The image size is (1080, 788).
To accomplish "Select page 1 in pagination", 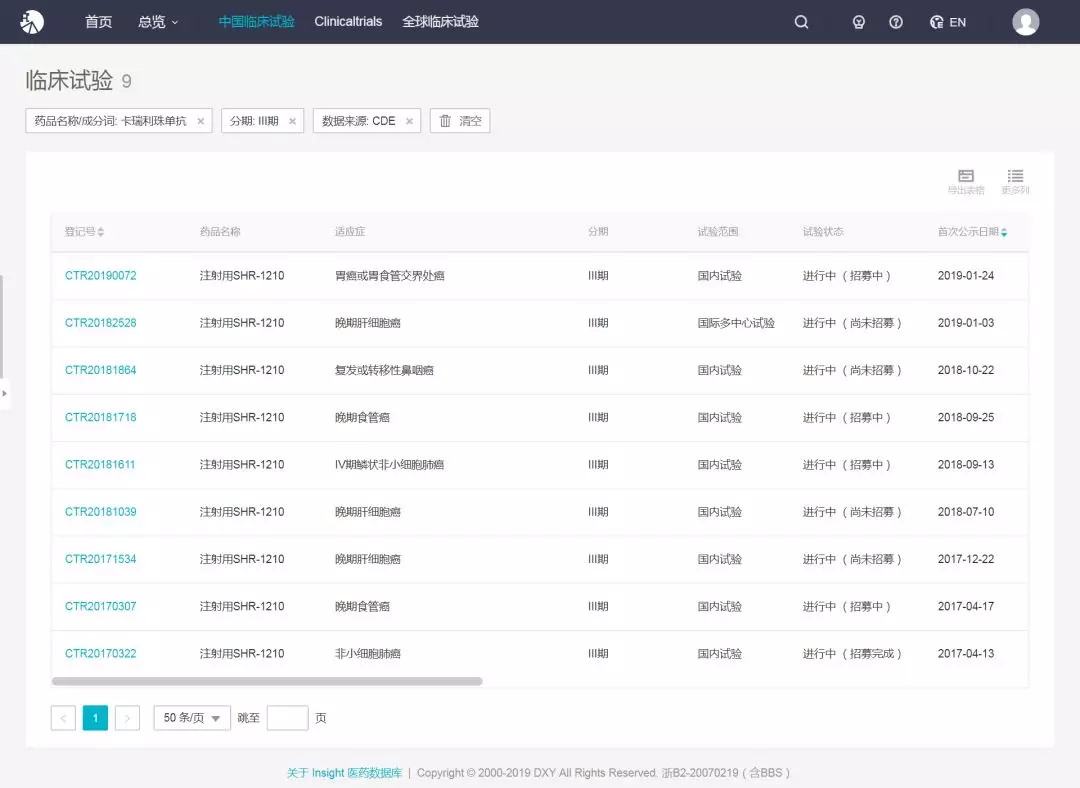I will click(95, 718).
